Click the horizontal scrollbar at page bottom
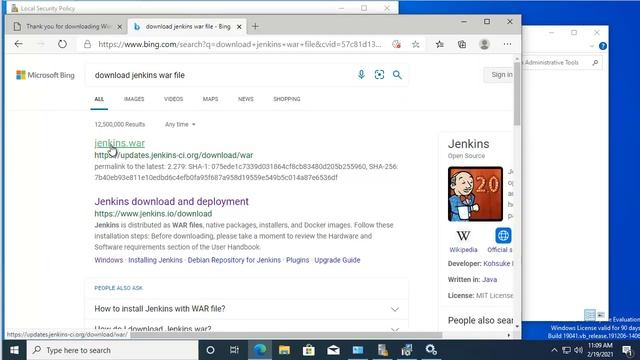 pos(286,335)
